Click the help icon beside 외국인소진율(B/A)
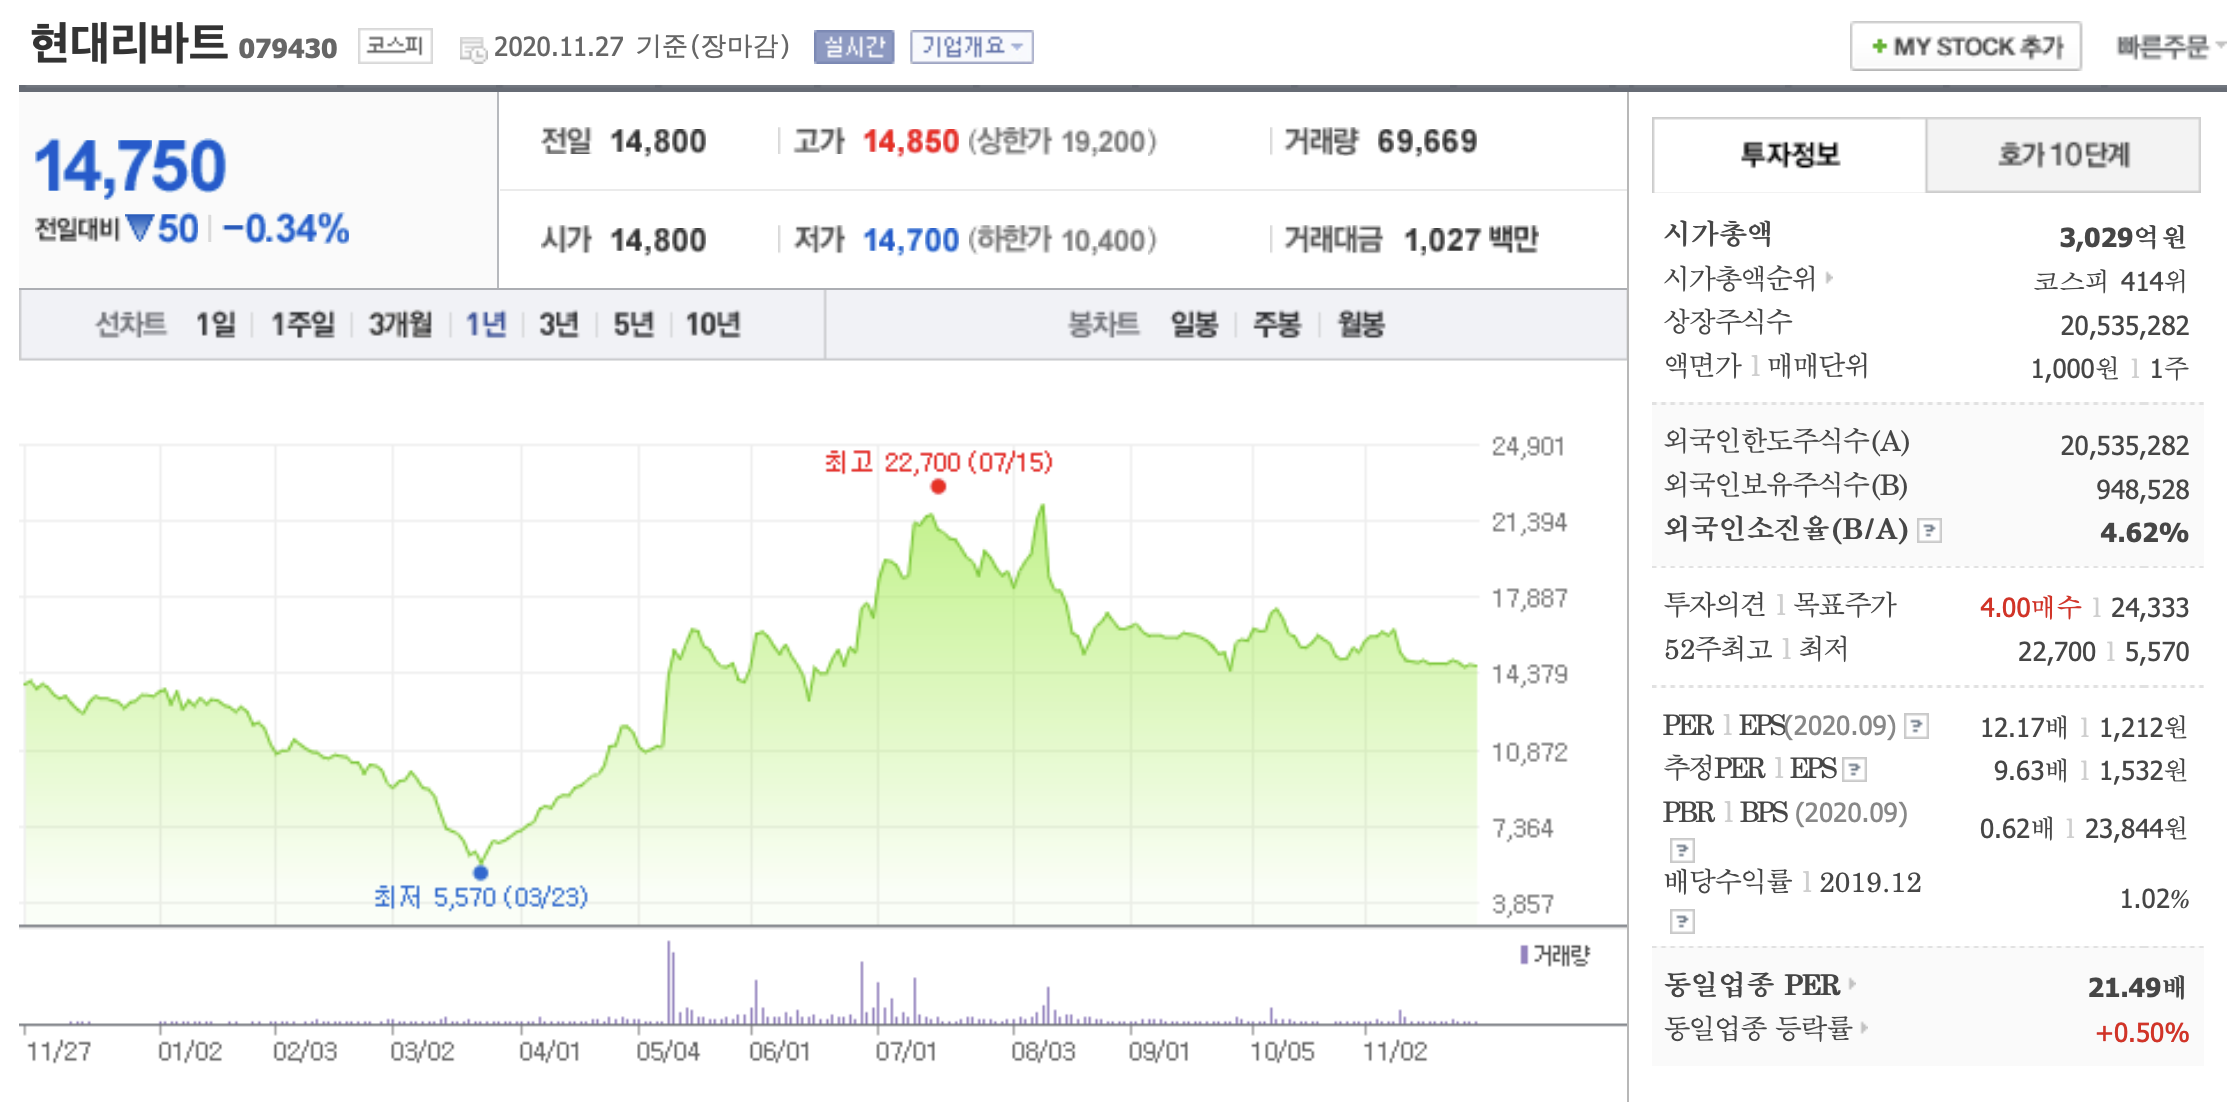2240x1102 pixels. tap(1930, 531)
